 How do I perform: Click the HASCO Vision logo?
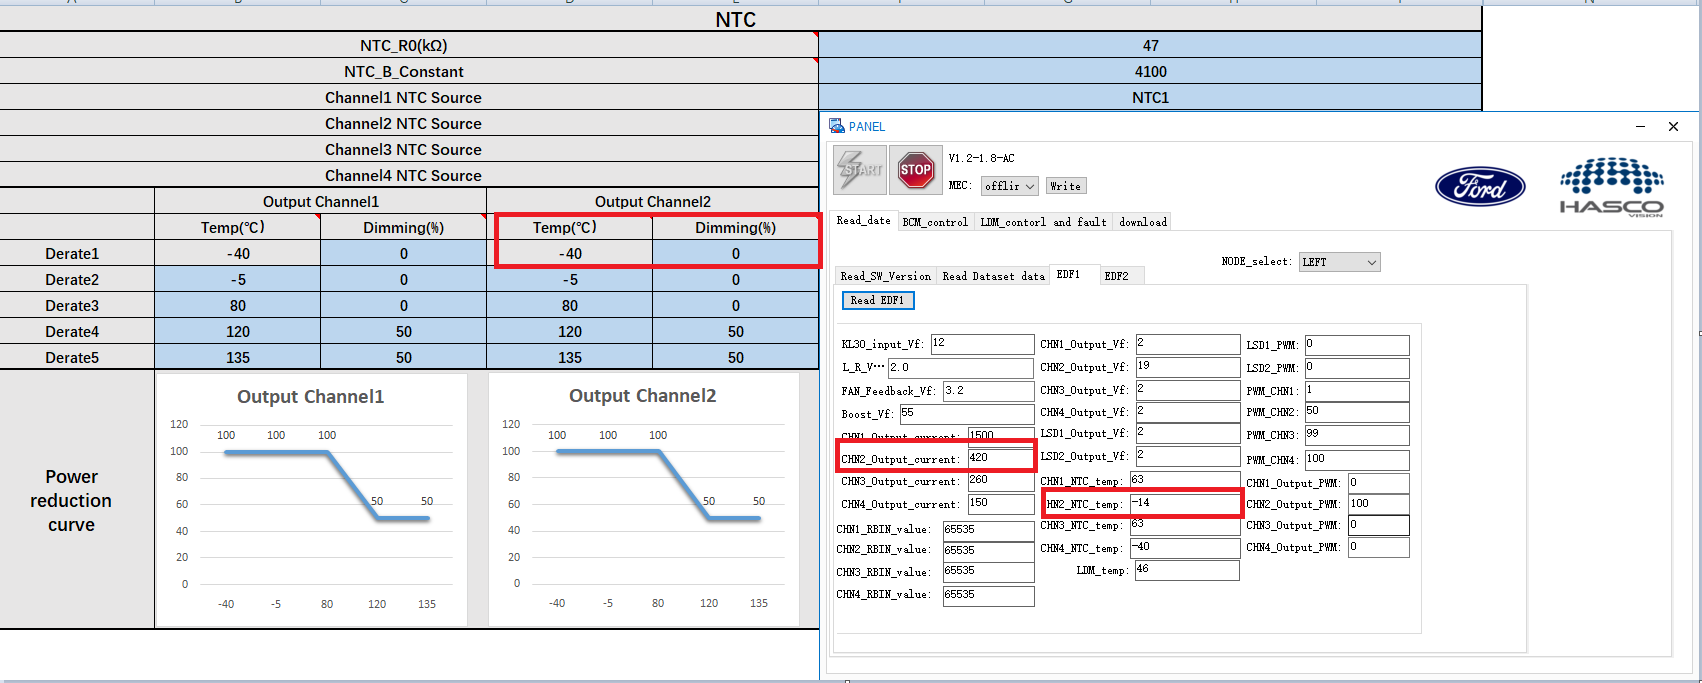point(1611,187)
